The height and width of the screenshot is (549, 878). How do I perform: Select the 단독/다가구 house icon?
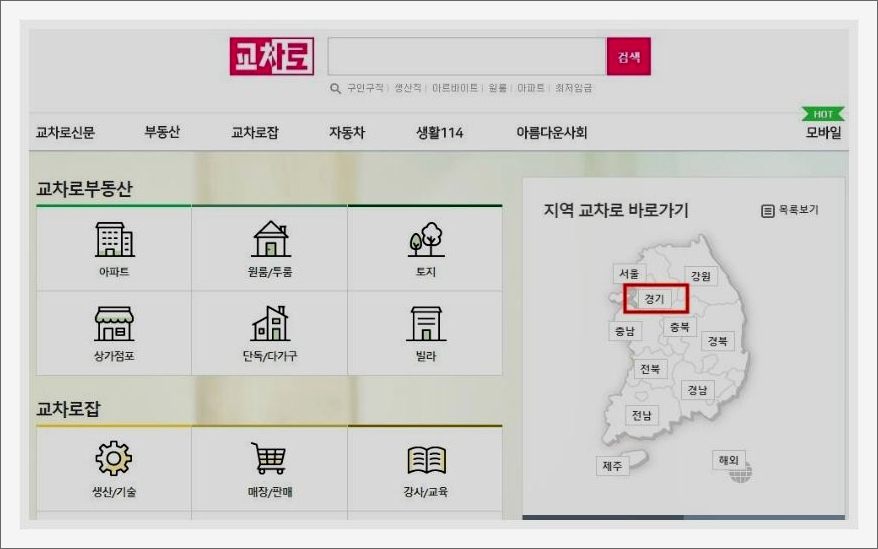tap(270, 323)
